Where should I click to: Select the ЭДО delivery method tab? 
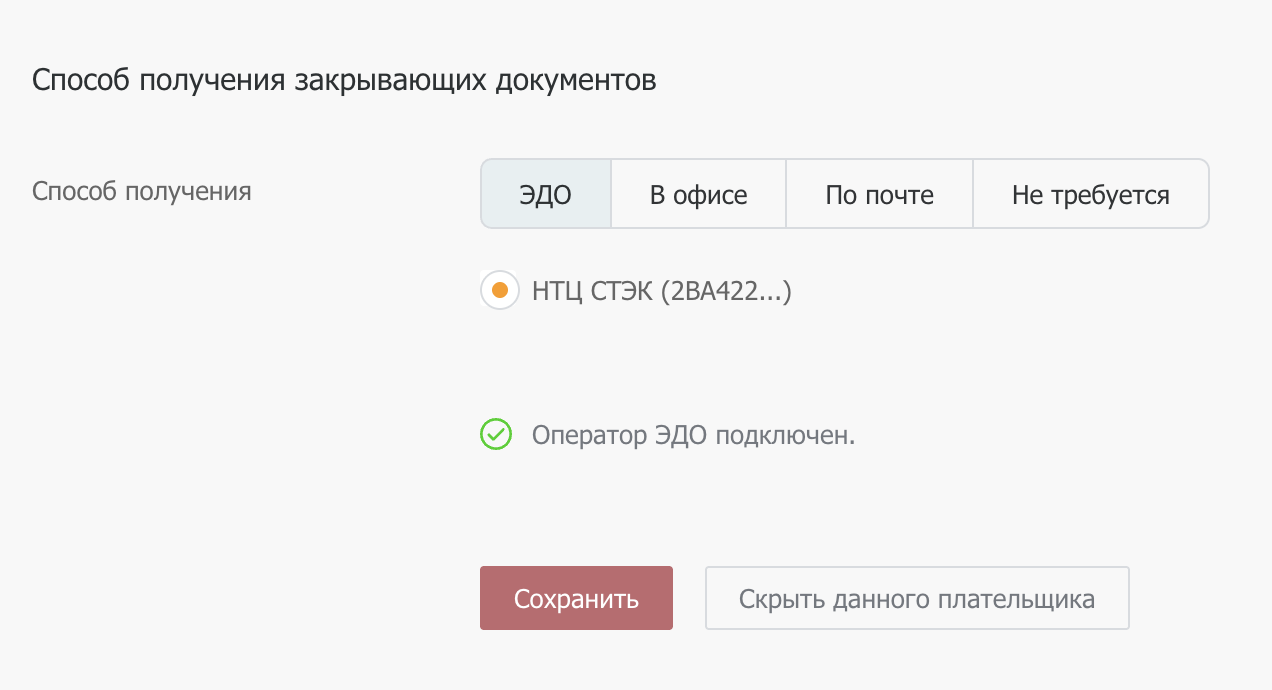pyautogui.click(x=546, y=194)
